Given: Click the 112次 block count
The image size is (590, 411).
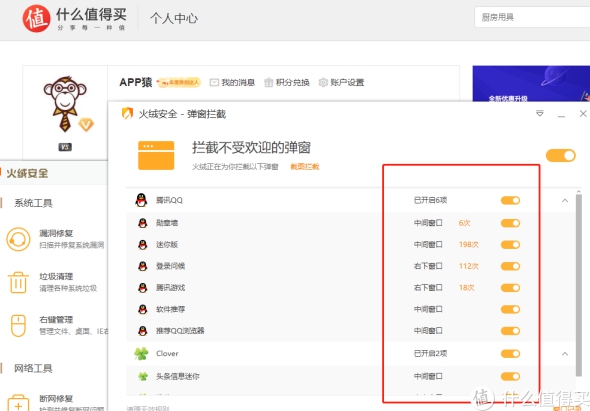Looking at the screenshot, I should 469,266.
